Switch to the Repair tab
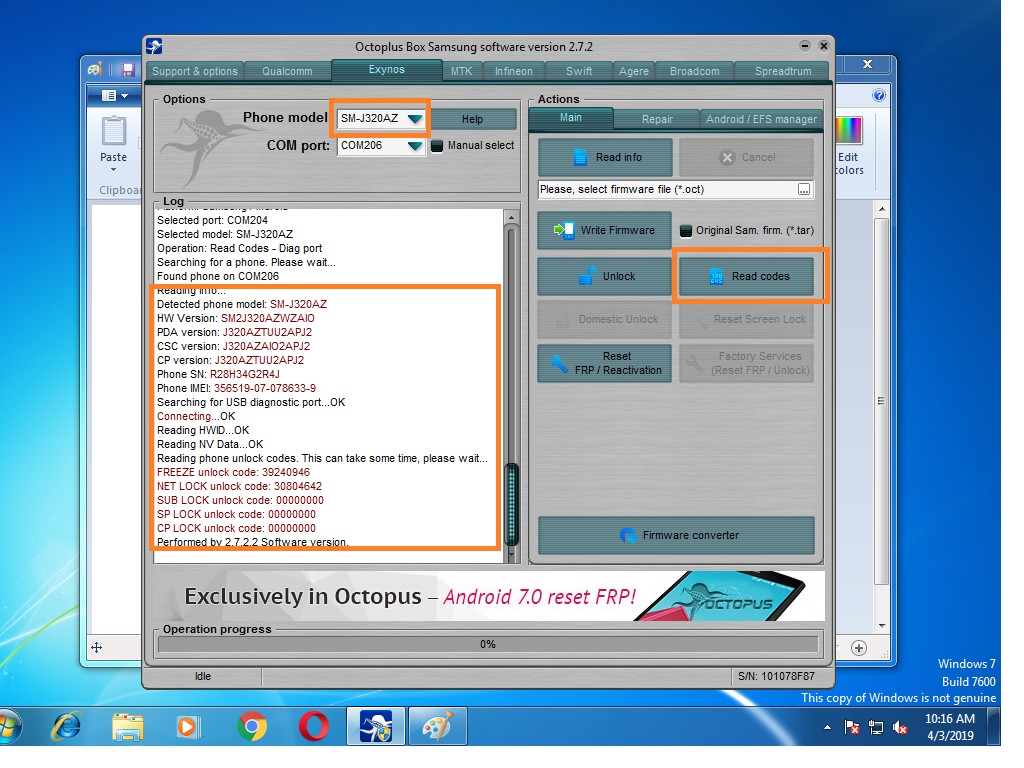 [x=657, y=120]
